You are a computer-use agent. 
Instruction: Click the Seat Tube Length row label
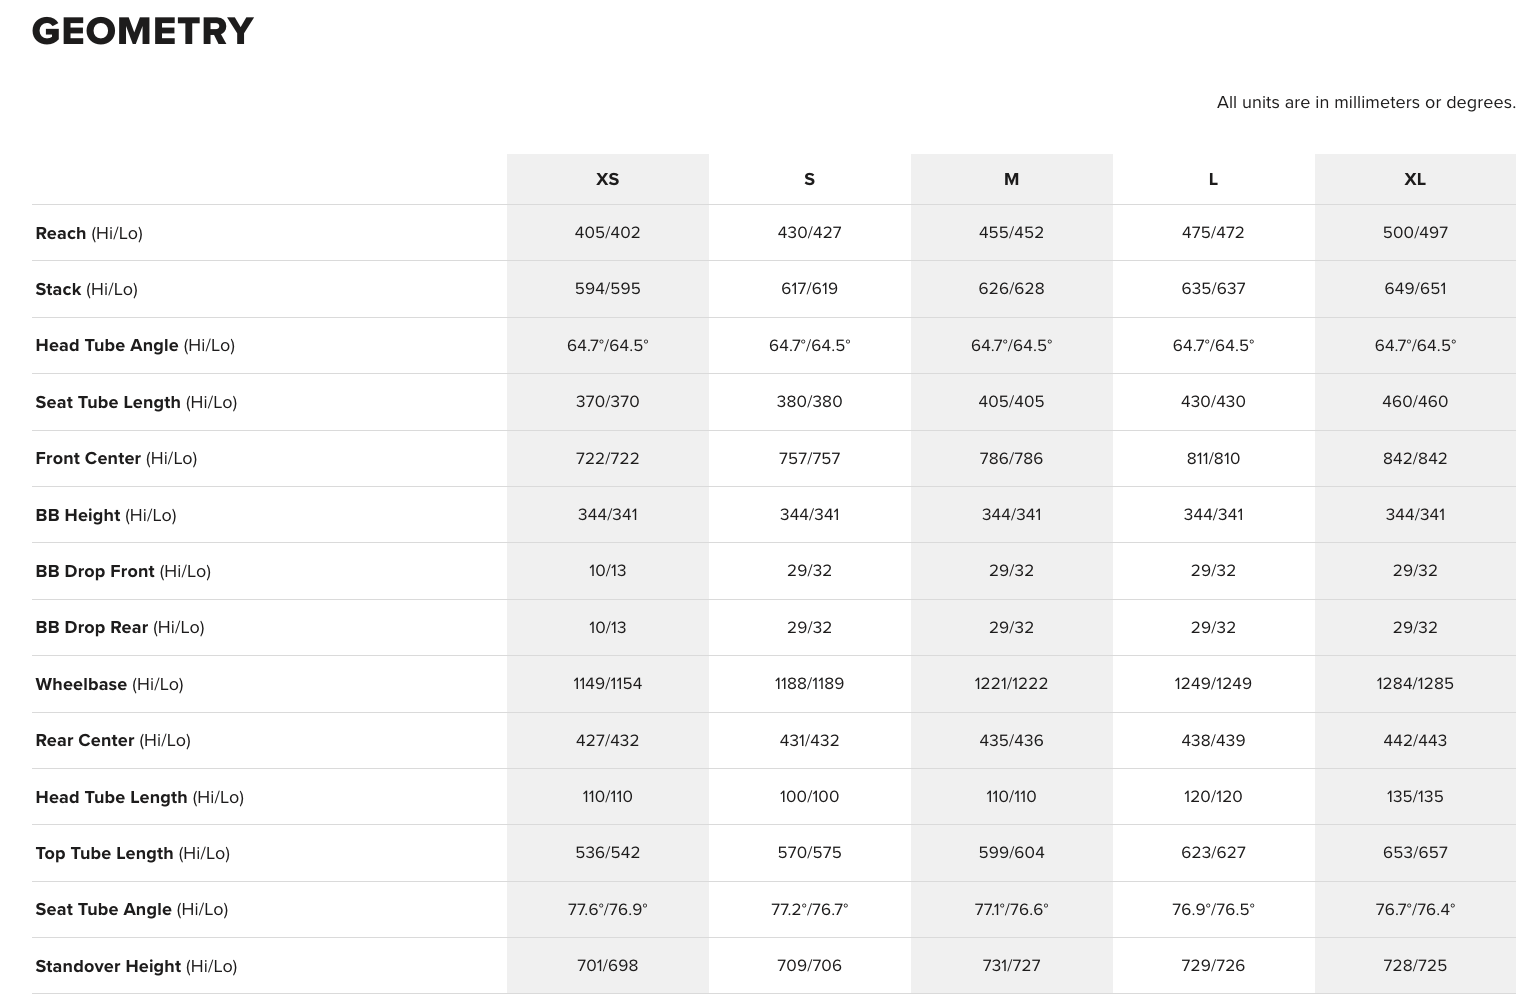tap(136, 402)
